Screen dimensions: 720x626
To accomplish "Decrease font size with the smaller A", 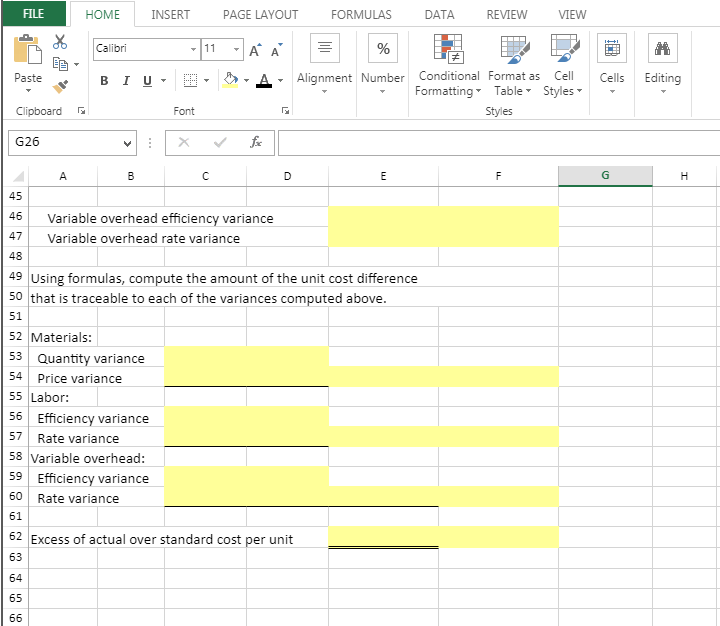I will (x=277, y=50).
